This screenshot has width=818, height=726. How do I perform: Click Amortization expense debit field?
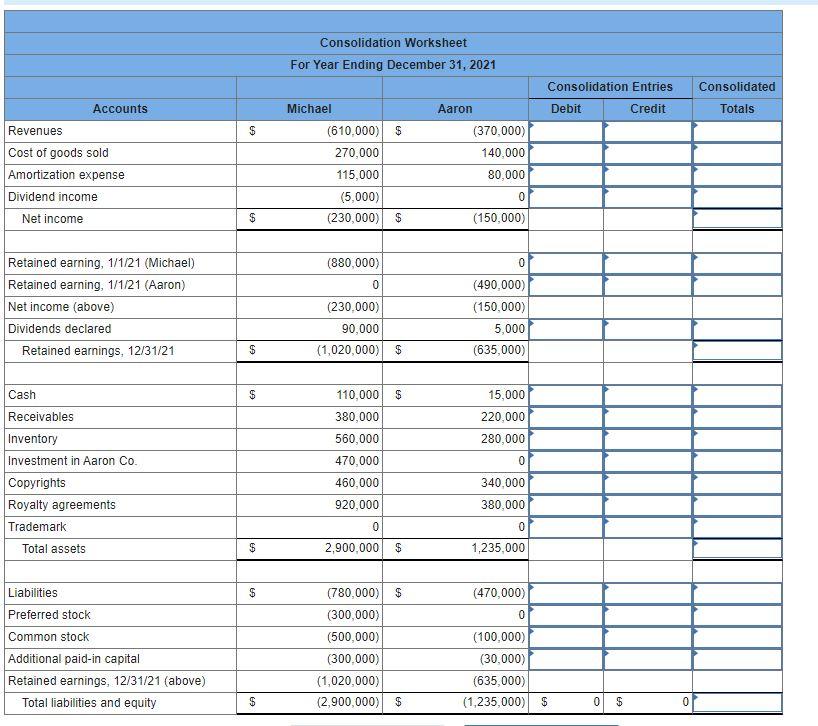point(566,175)
